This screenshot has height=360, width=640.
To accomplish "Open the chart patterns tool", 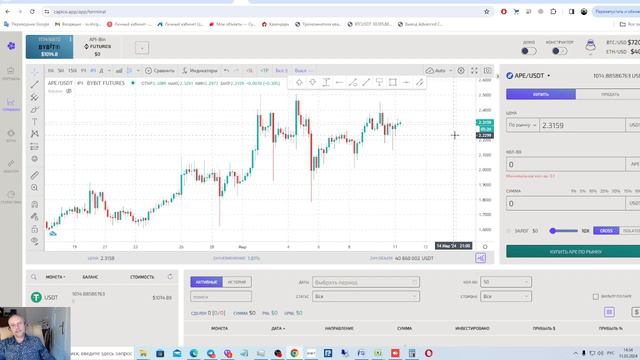I will click(35, 134).
